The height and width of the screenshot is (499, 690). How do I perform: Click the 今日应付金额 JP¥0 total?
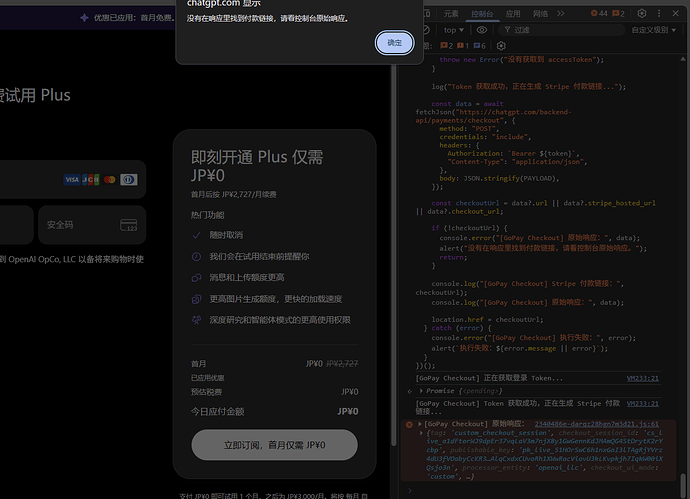[x=348, y=411]
